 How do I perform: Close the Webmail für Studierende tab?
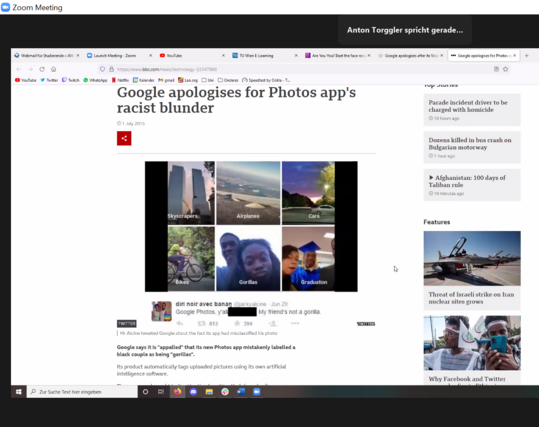point(78,55)
